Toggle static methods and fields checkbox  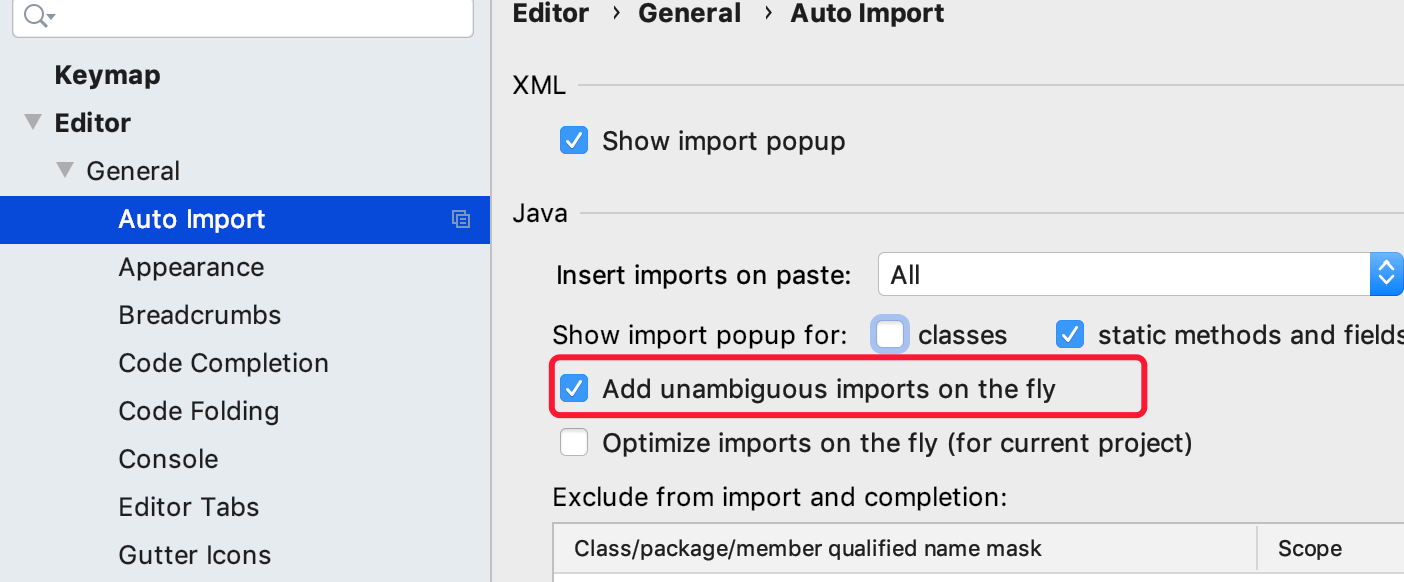[1070, 334]
